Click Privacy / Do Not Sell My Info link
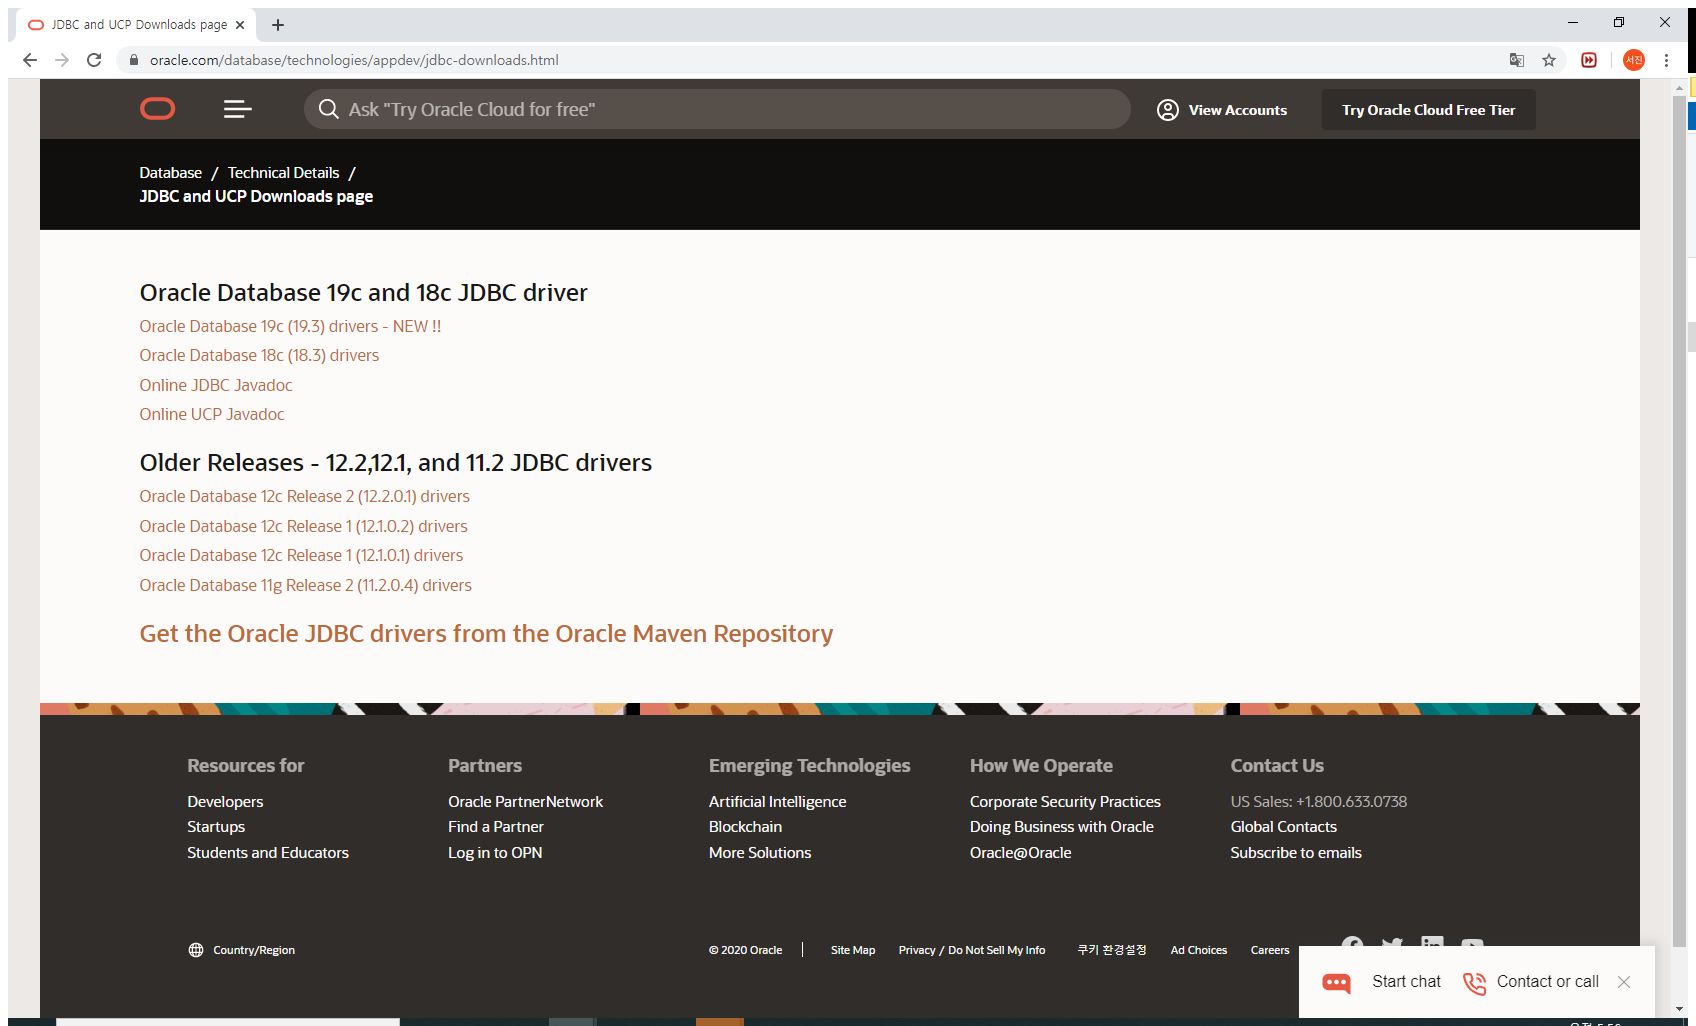Screen dimensions: 1696x1026 [x=972, y=950]
